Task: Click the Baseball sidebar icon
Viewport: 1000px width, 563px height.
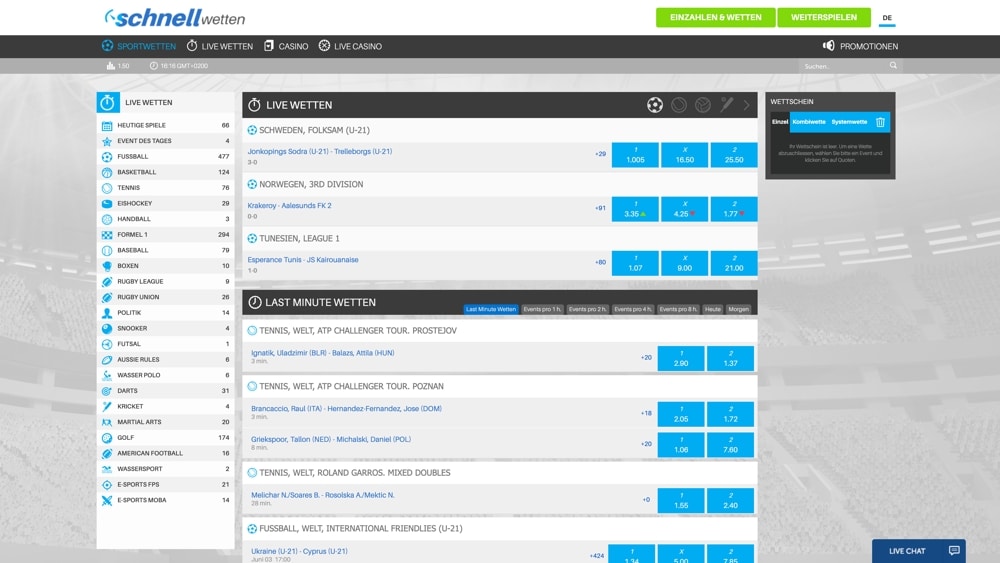Action: (x=107, y=251)
